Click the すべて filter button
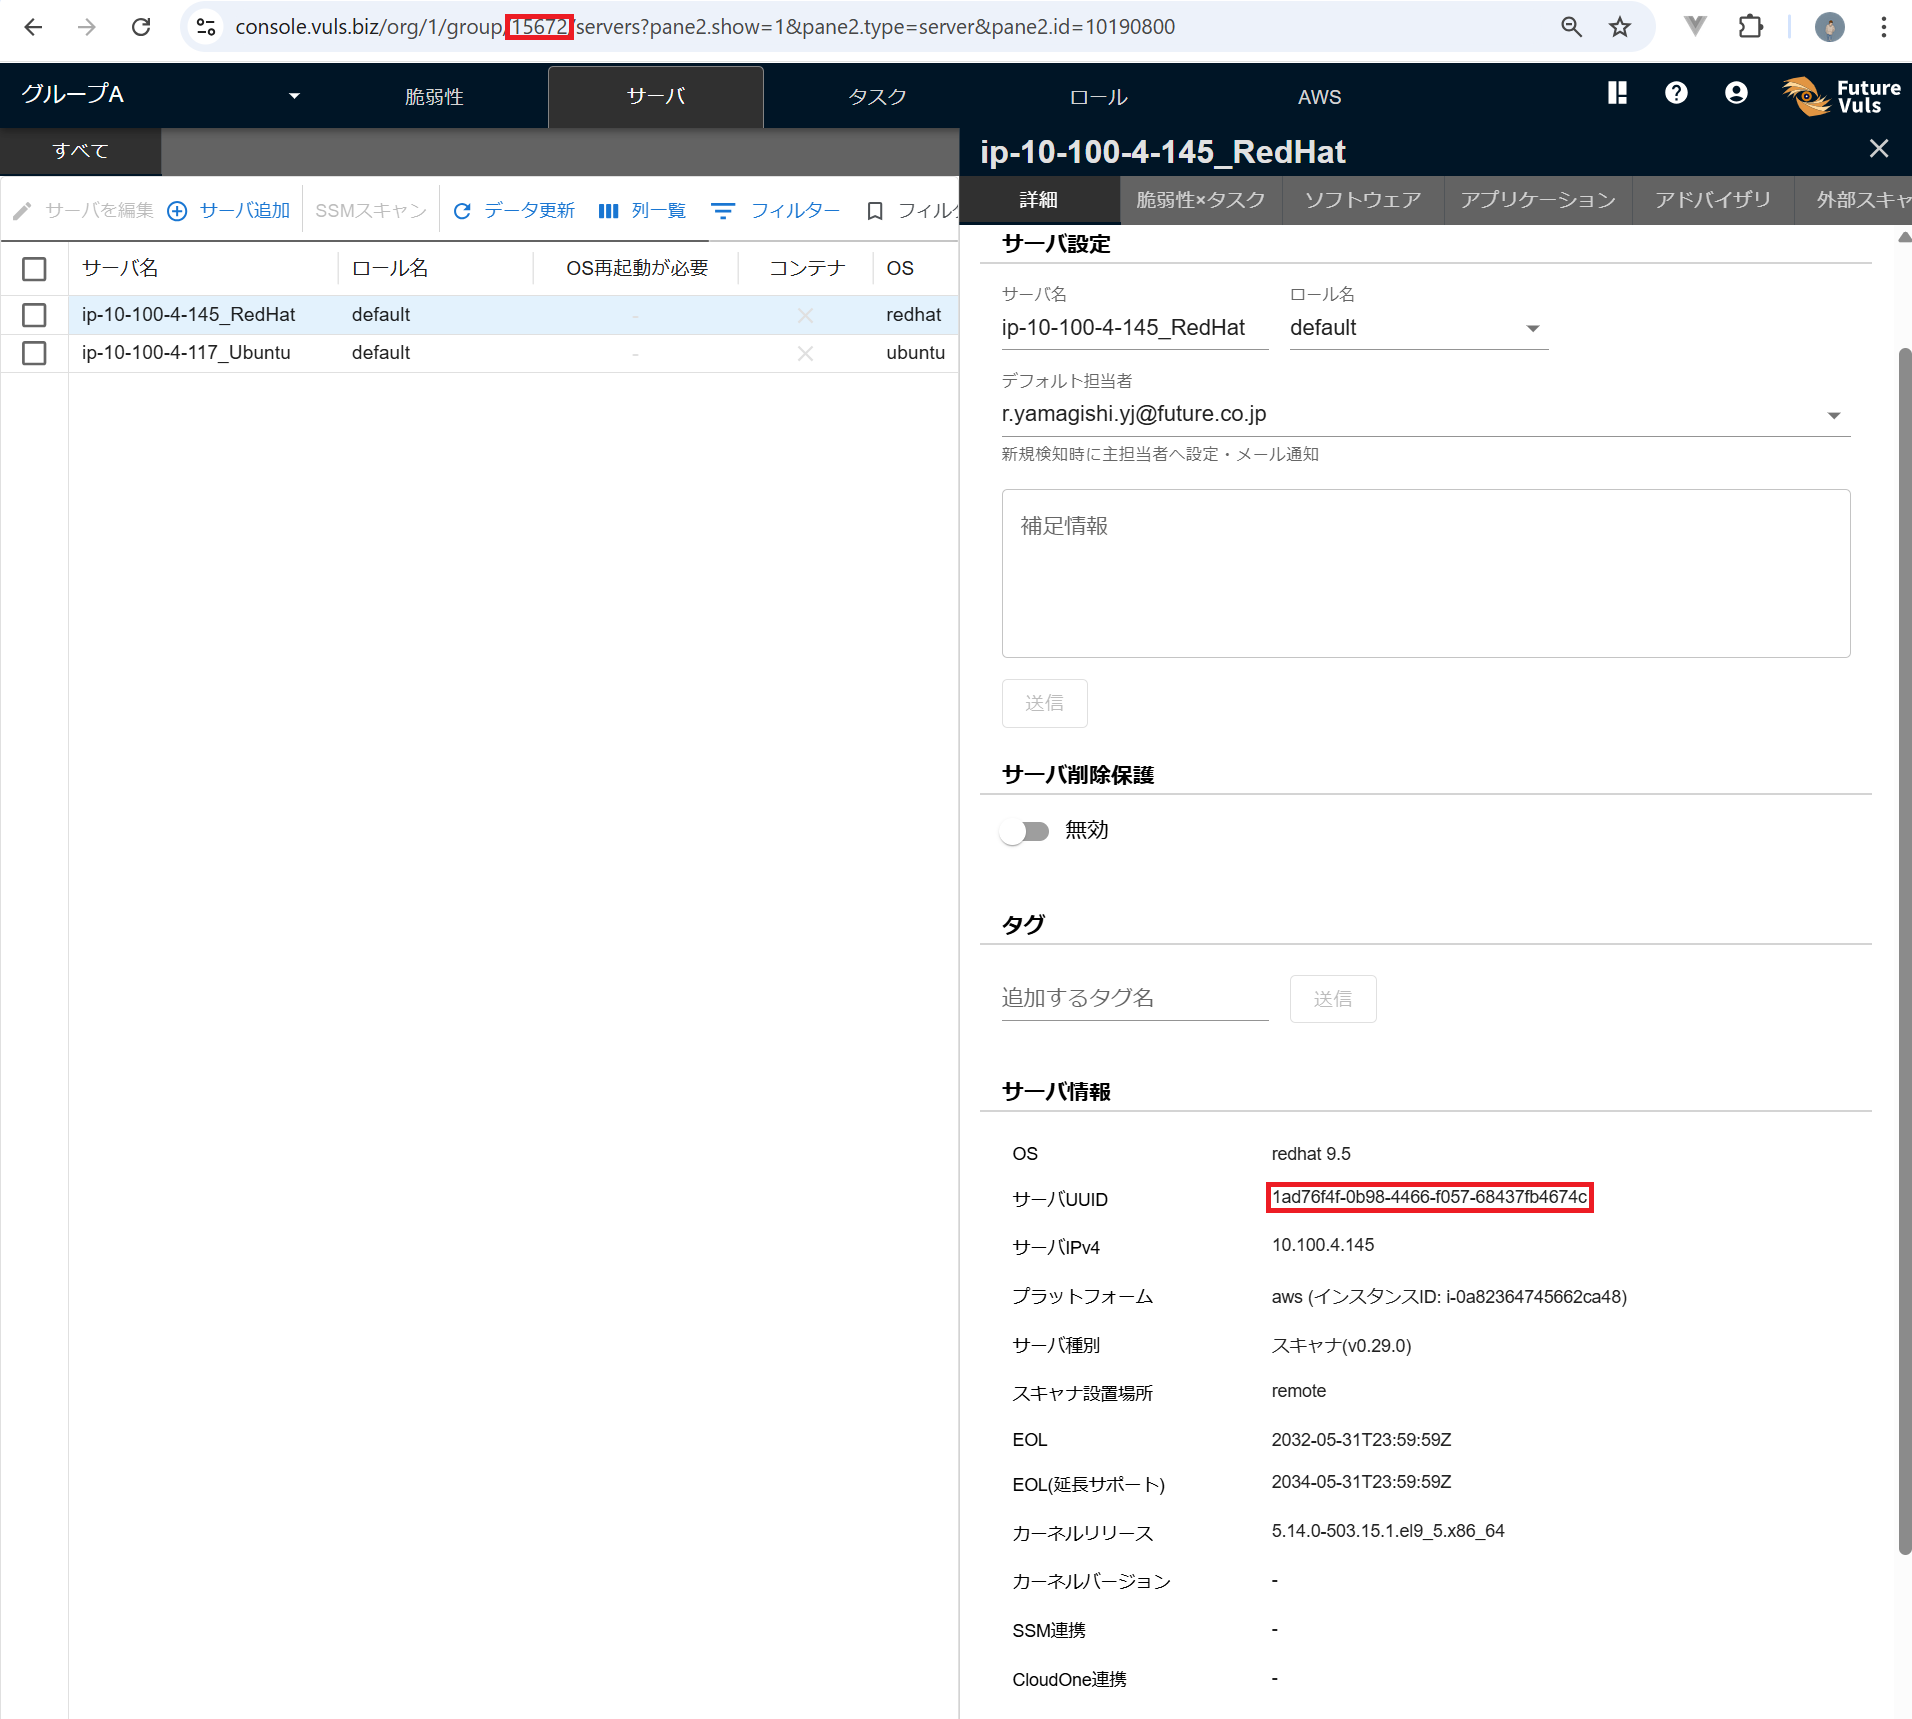 (80, 151)
